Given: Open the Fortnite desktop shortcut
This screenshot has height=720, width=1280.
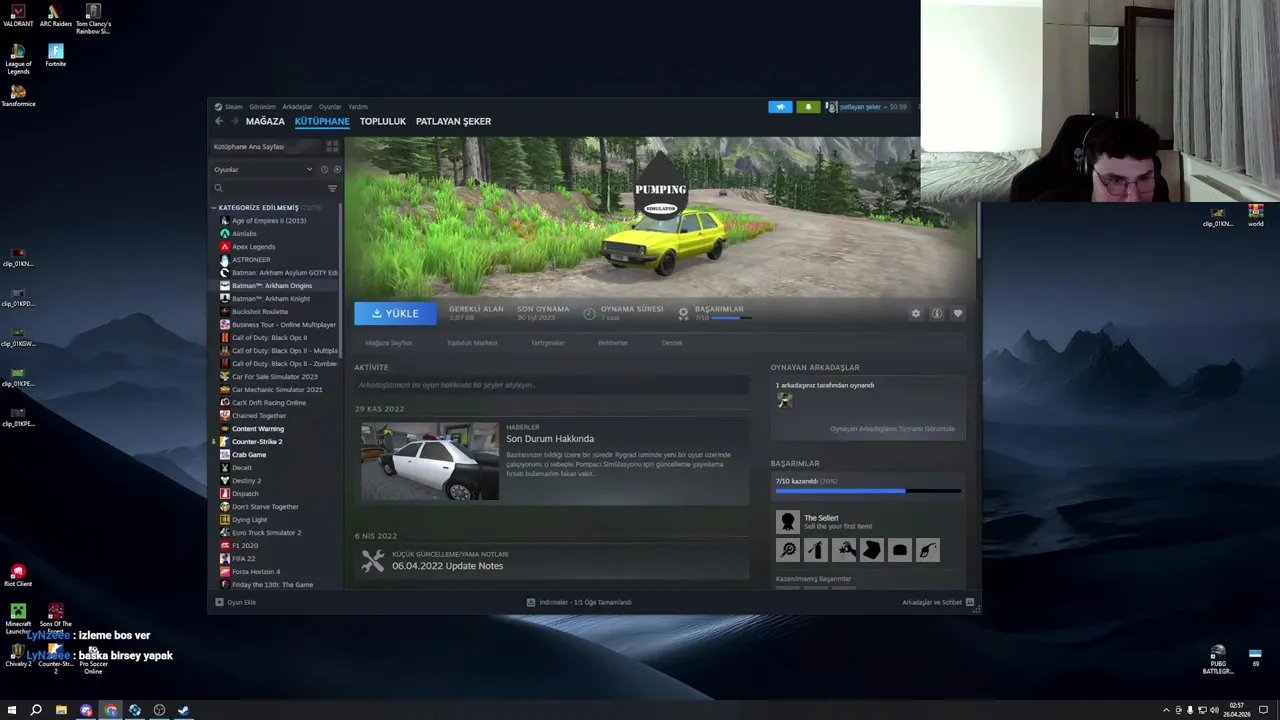Looking at the screenshot, I should tap(55, 55).
